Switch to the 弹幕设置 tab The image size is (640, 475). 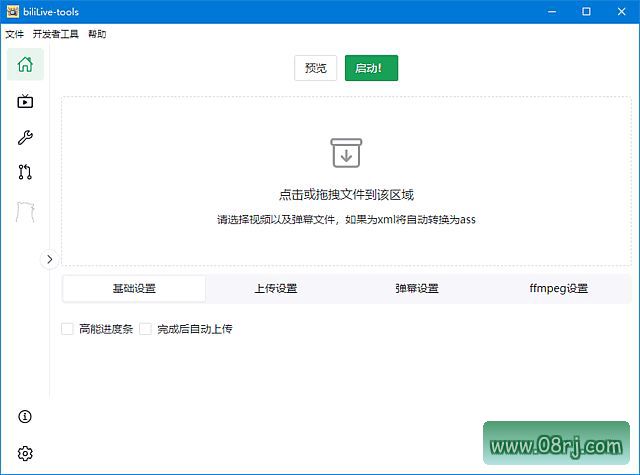[x=417, y=289]
